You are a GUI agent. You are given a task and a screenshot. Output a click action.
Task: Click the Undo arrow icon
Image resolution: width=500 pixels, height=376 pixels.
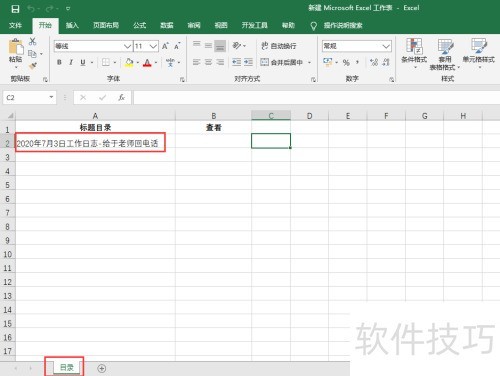(x=31, y=9)
